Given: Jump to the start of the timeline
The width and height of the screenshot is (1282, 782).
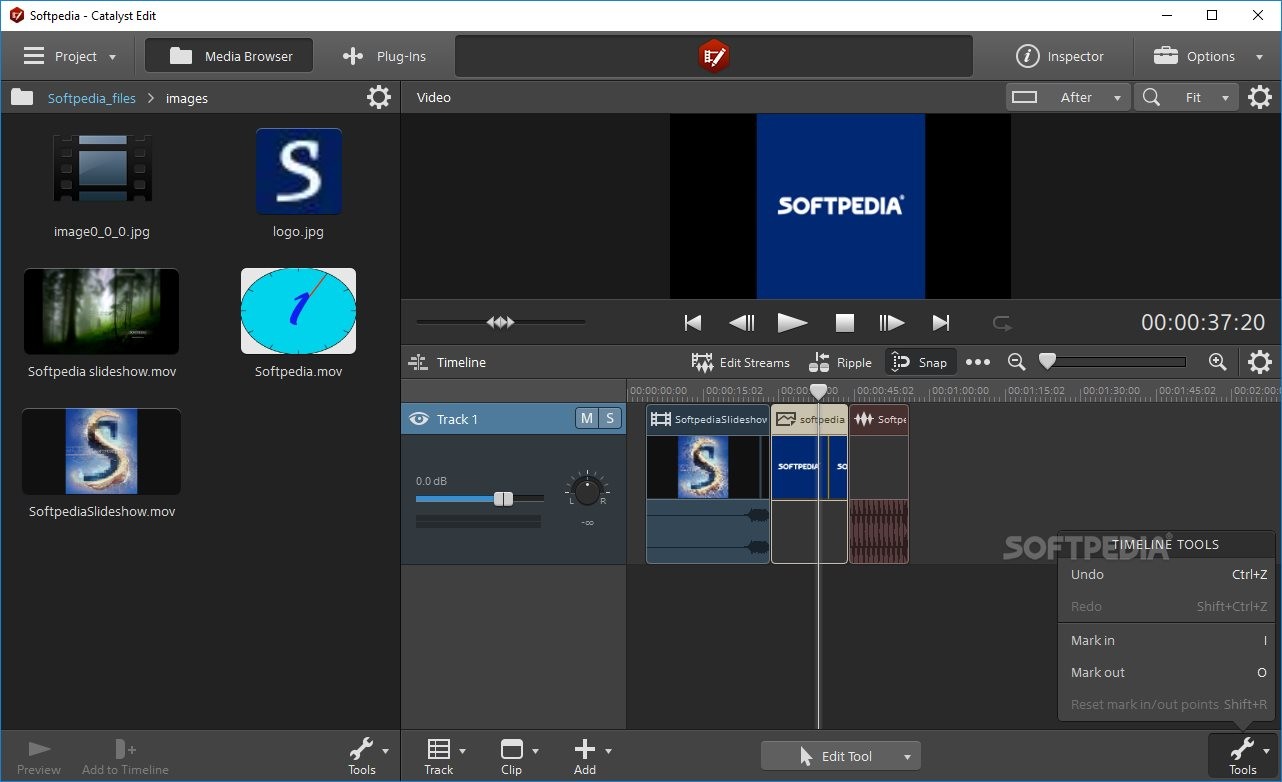Looking at the screenshot, I should point(692,322).
